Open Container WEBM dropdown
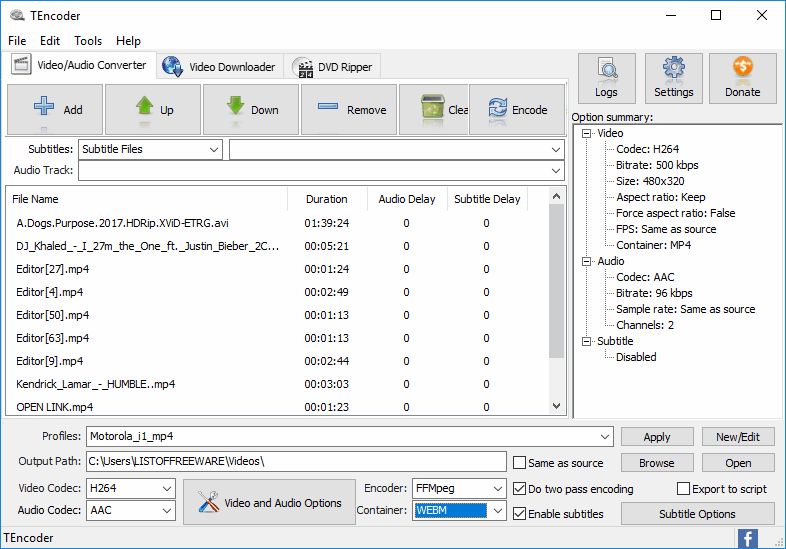786x549 pixels. [459, 510]
